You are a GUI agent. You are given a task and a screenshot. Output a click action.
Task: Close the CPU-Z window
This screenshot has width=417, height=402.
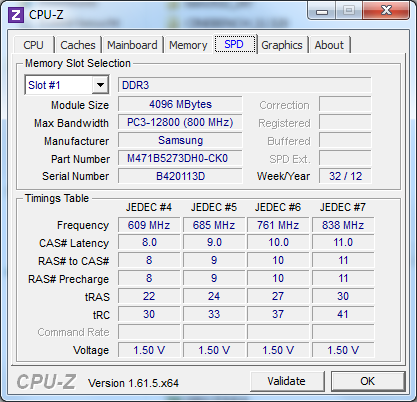click(x=386, y=11)
